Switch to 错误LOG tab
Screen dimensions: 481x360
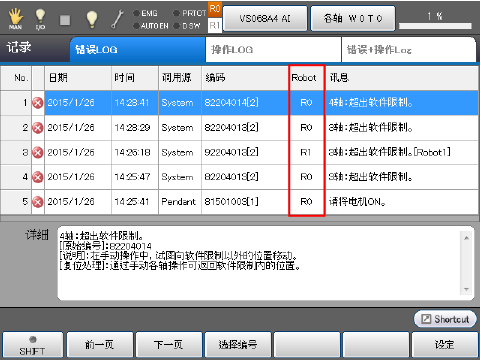(x=137, y=50)
